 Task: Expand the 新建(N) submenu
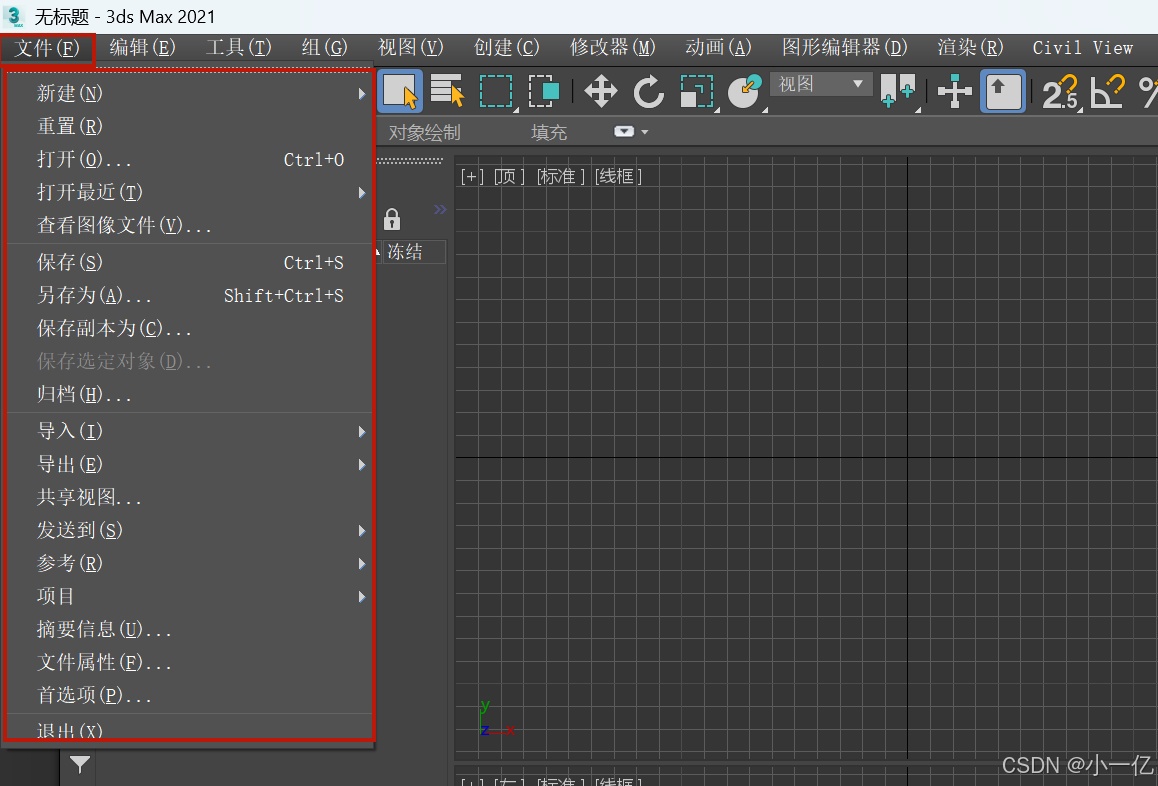click(x=189, y=94)
